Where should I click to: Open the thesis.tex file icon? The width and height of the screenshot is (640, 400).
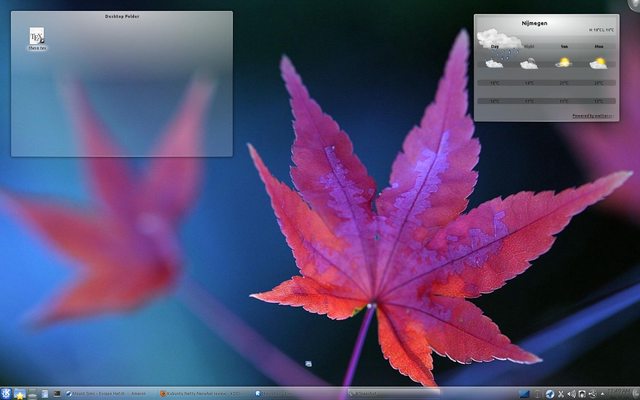coord(37,39)
